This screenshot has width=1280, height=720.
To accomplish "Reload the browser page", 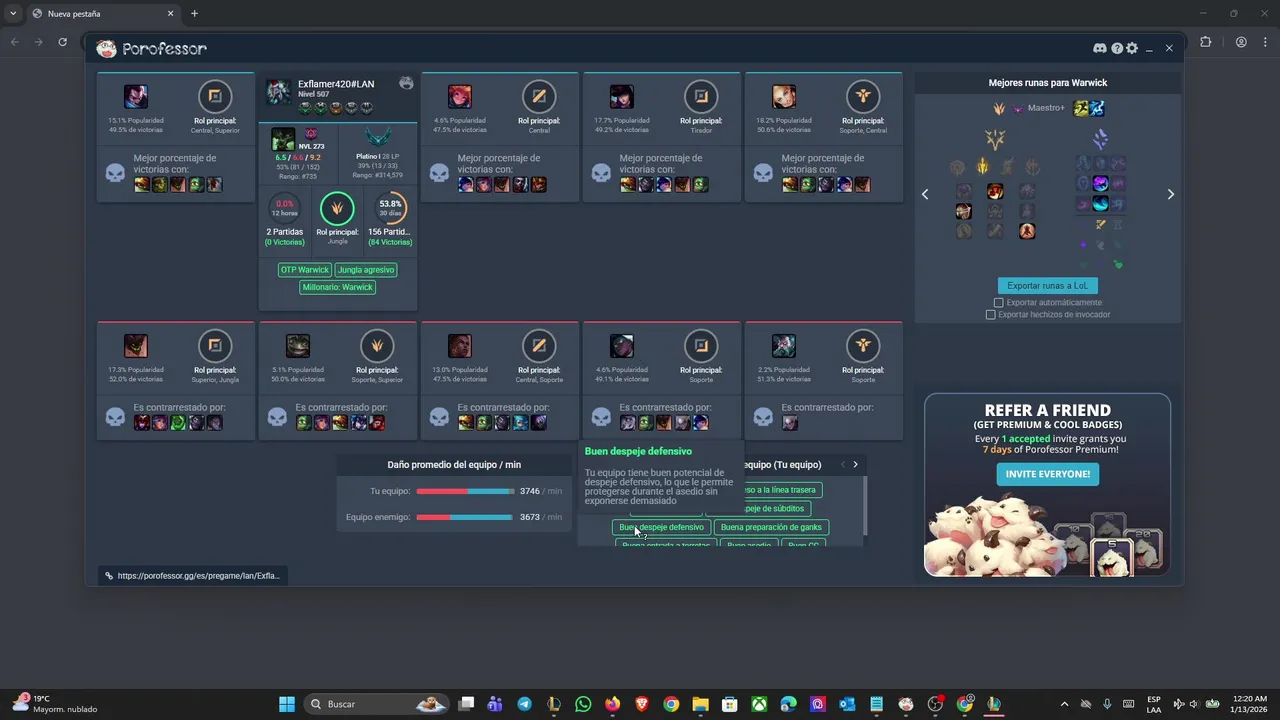I will 62,42.
